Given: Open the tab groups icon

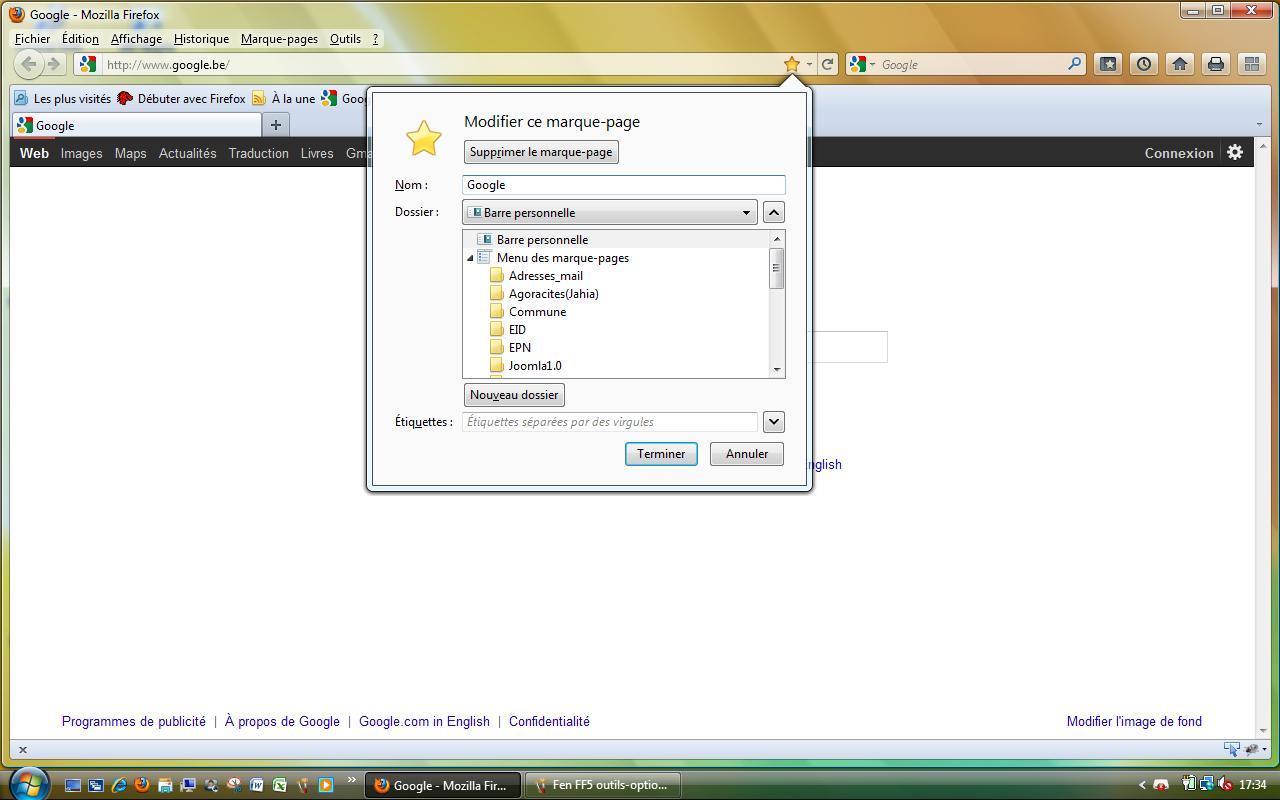Looking at the screenshot, I should 1251,64.
